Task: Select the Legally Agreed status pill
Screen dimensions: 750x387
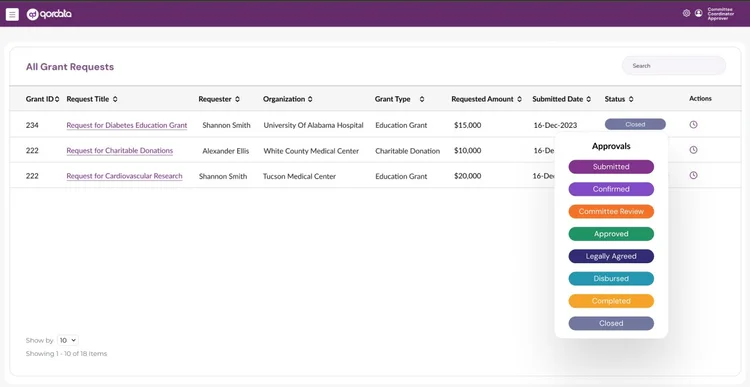Action: pyautogui.click(x=611, y=256)
